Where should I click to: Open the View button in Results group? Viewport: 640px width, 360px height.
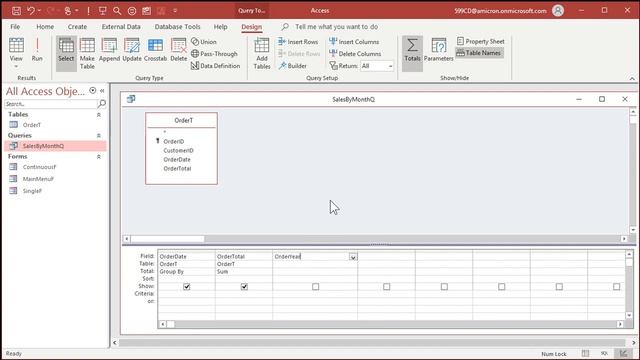point(16,53)
